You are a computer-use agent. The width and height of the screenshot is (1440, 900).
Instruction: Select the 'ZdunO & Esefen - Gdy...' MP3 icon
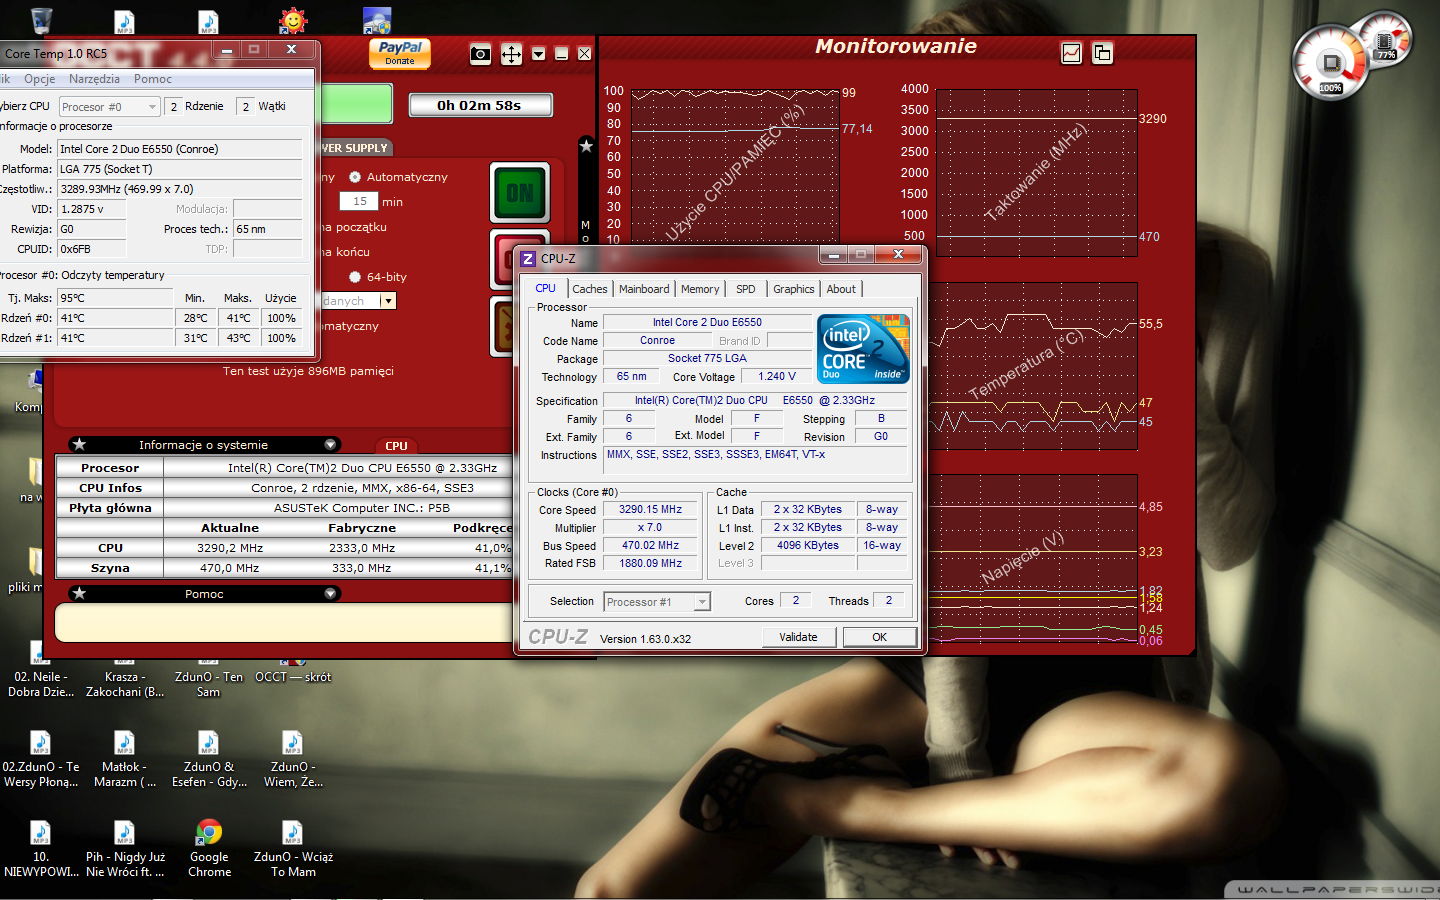pos(209,759)
